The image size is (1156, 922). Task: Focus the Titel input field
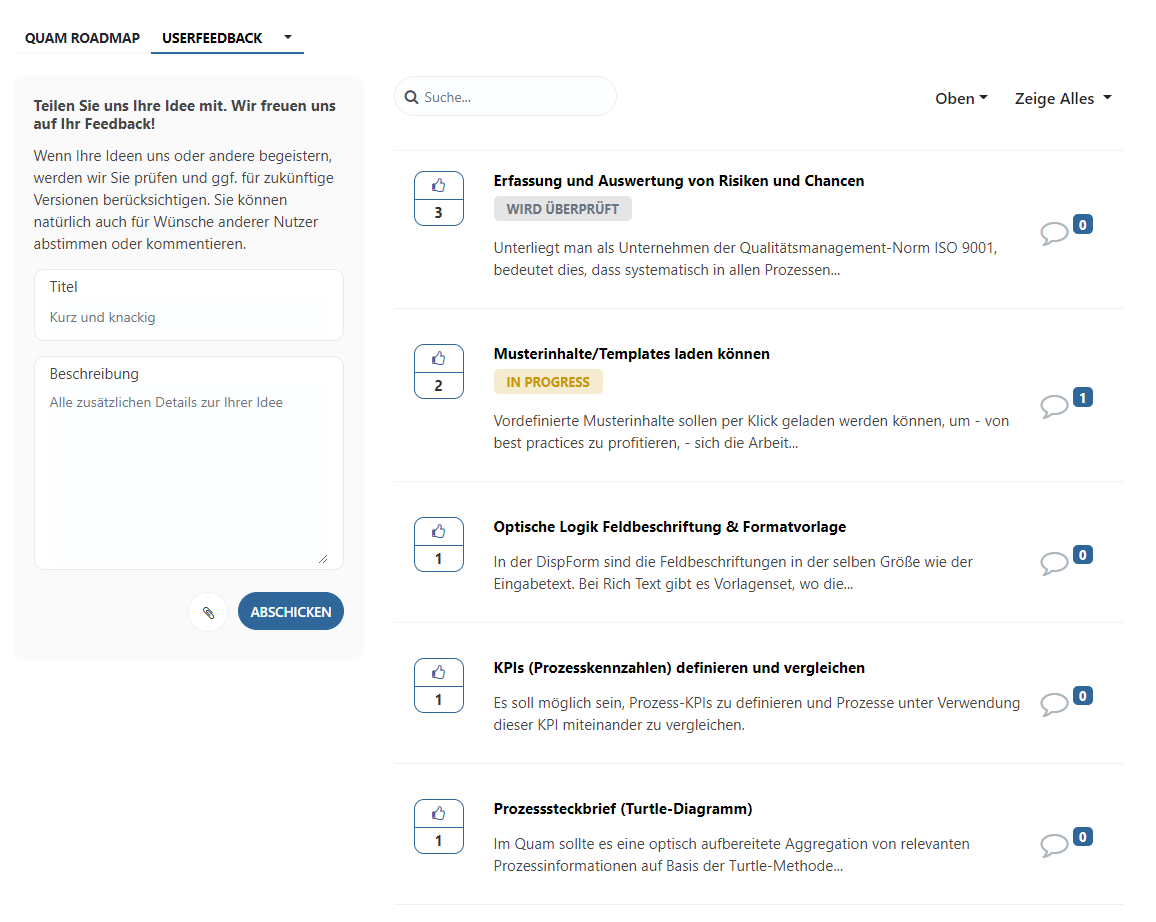point(189,317)
